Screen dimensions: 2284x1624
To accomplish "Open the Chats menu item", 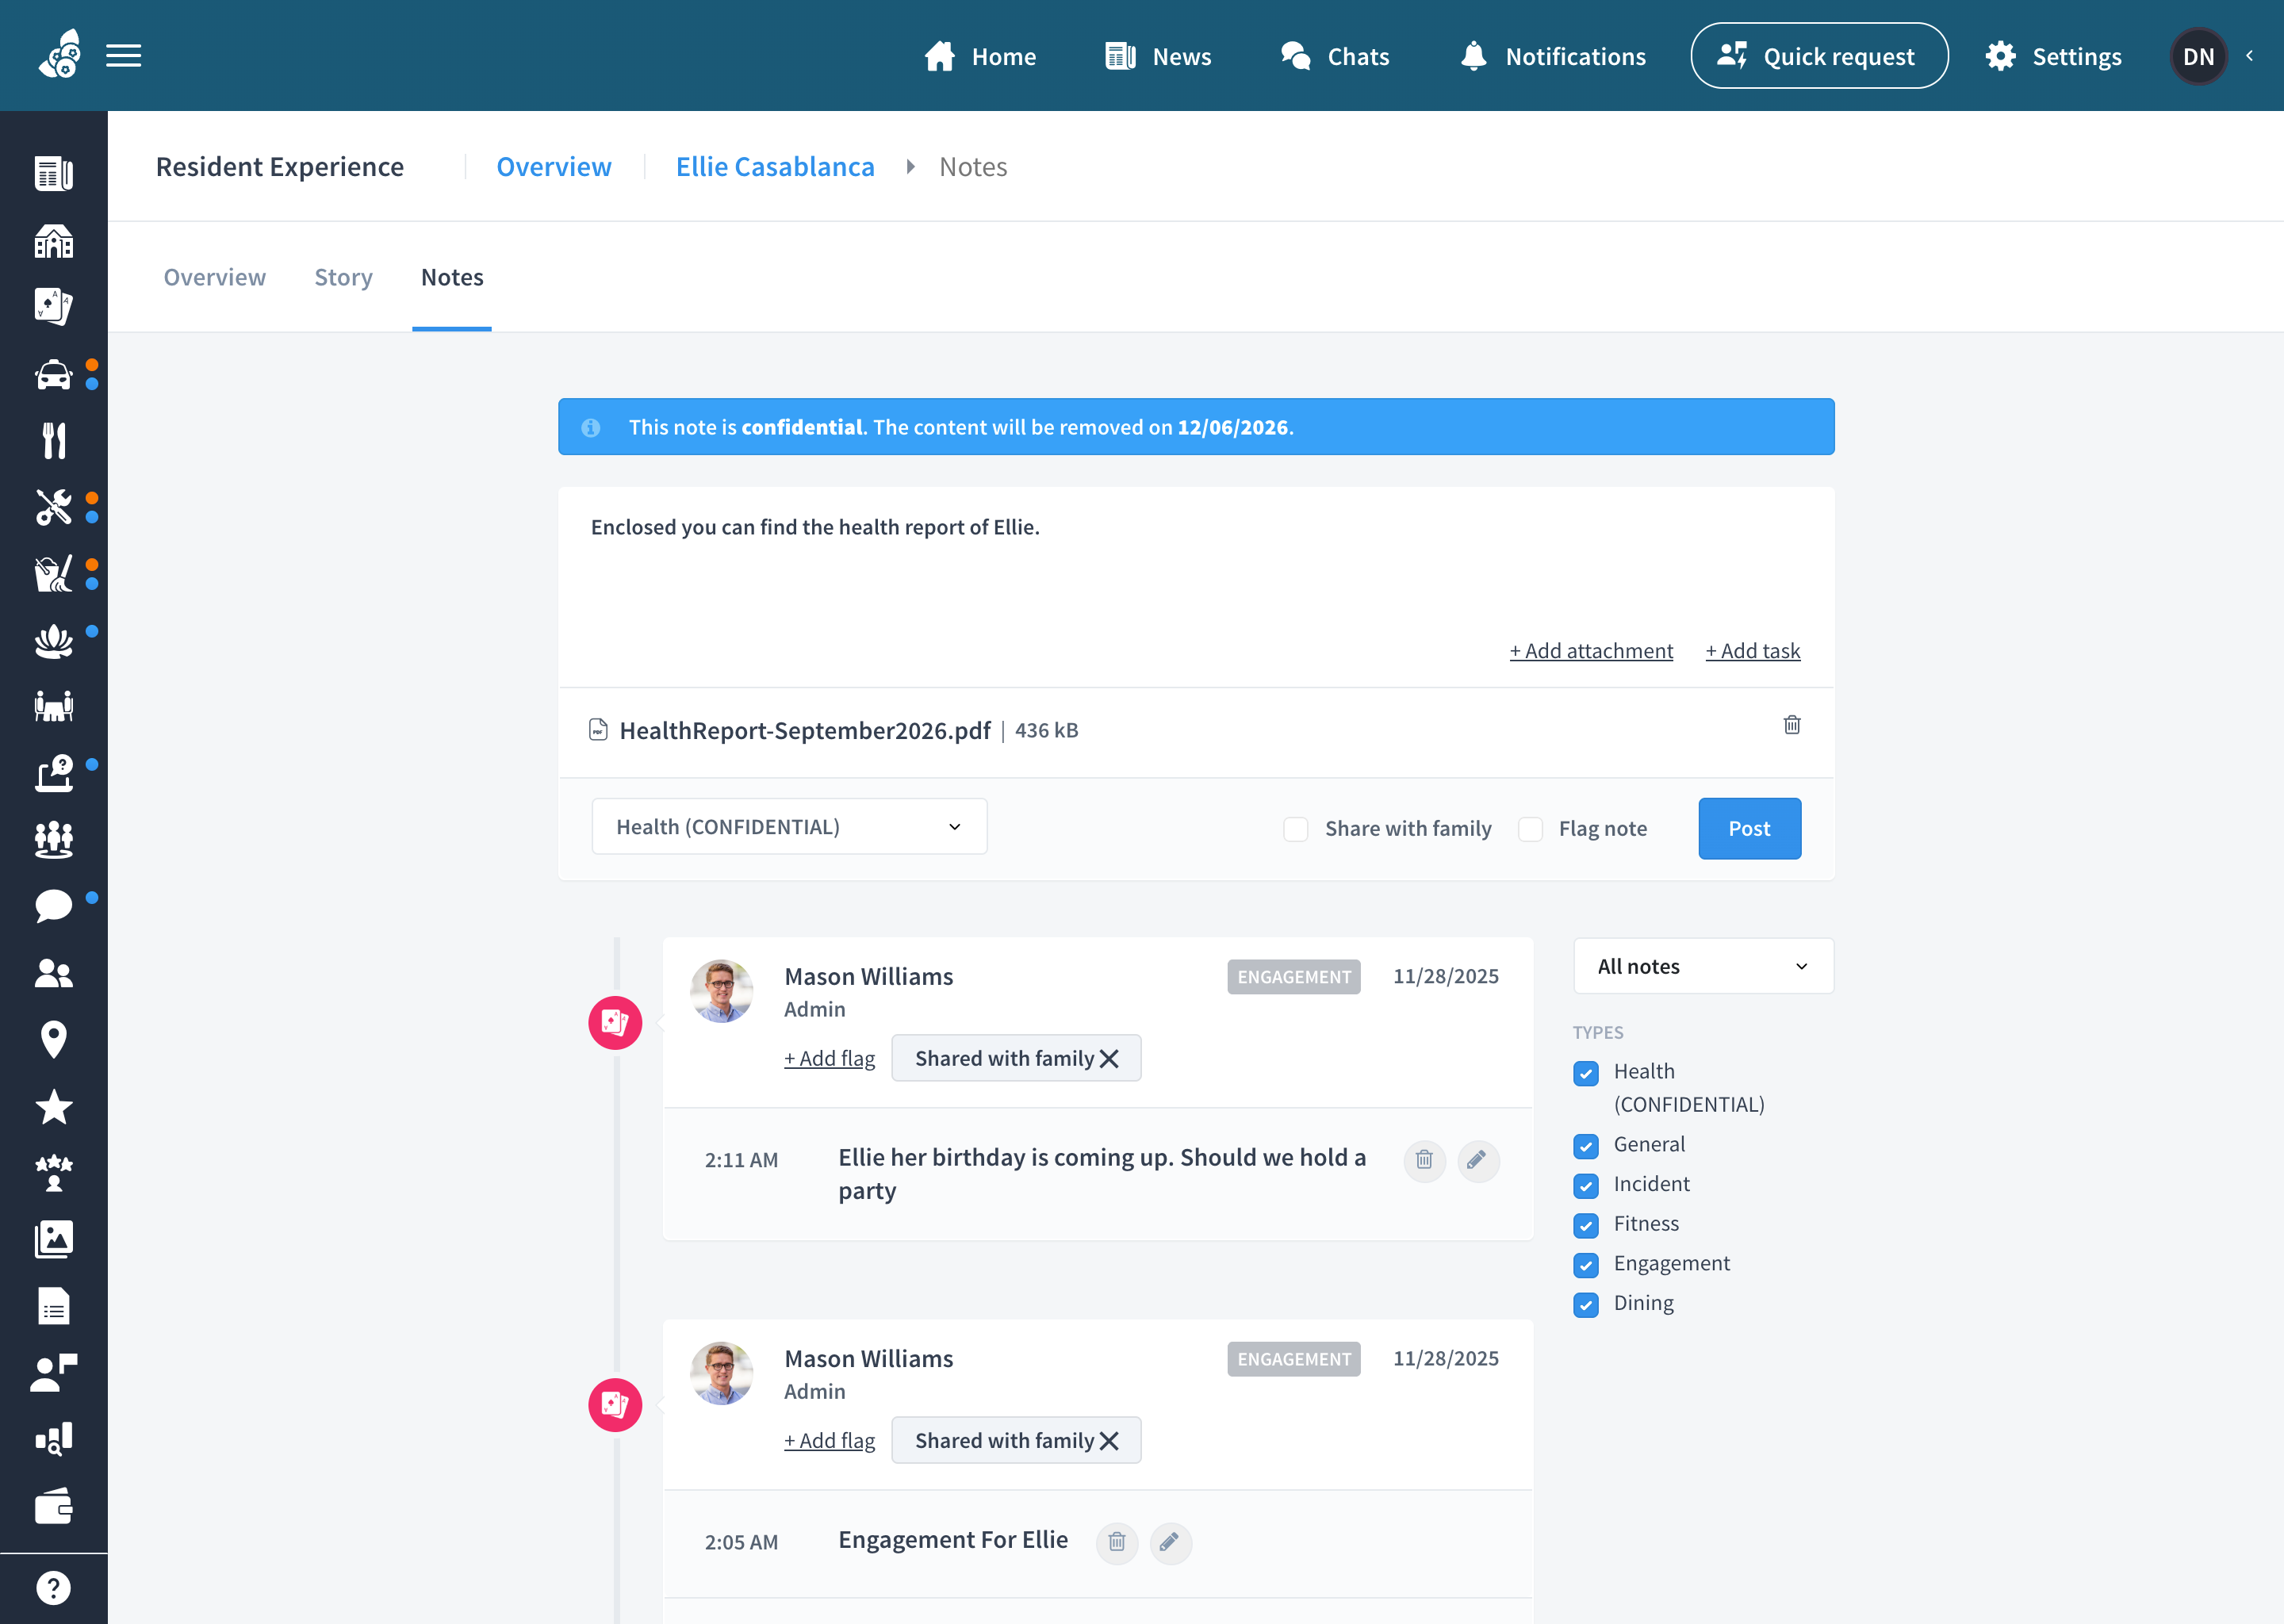I will click(x=1335, y=56).
